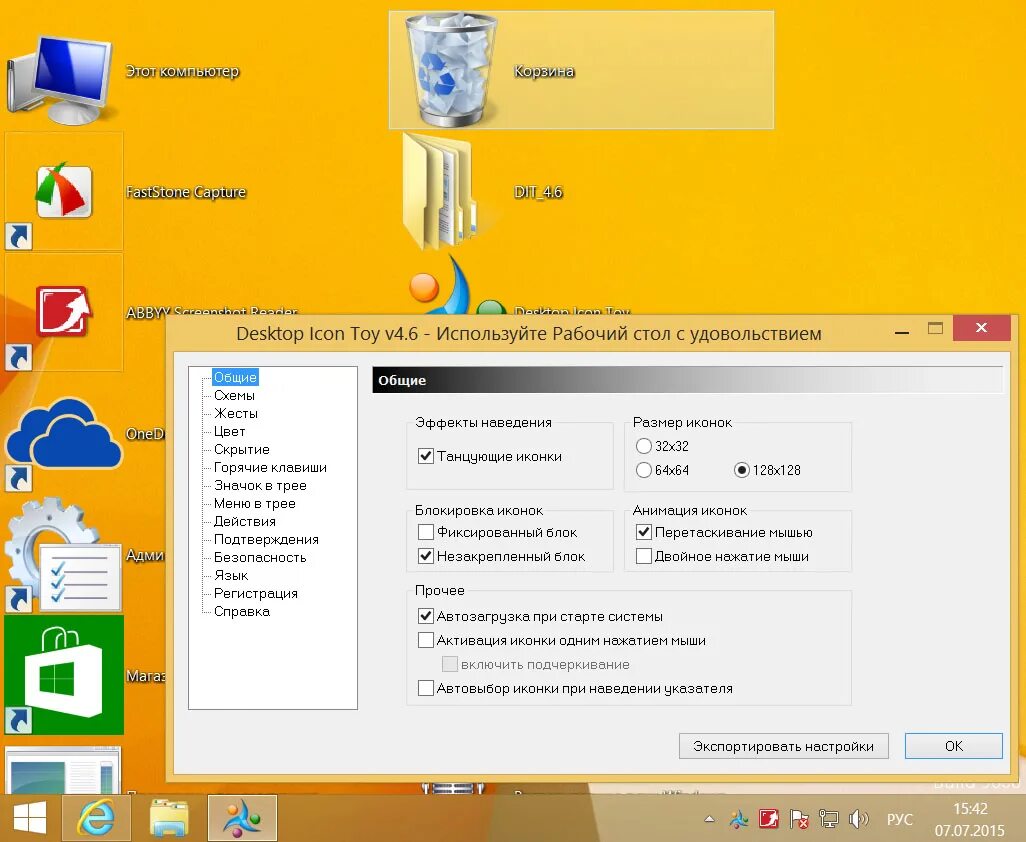Open Горячие клавиши settings section
This screenshot has width=1026, height=842.
coord(270,467)
